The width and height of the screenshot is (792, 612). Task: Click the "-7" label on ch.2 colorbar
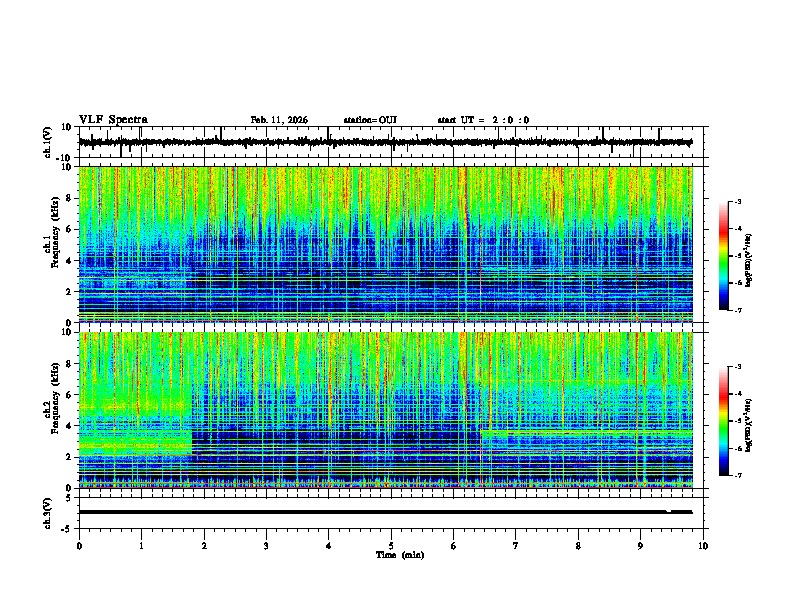pyautogui.click(x=737, y=476)
